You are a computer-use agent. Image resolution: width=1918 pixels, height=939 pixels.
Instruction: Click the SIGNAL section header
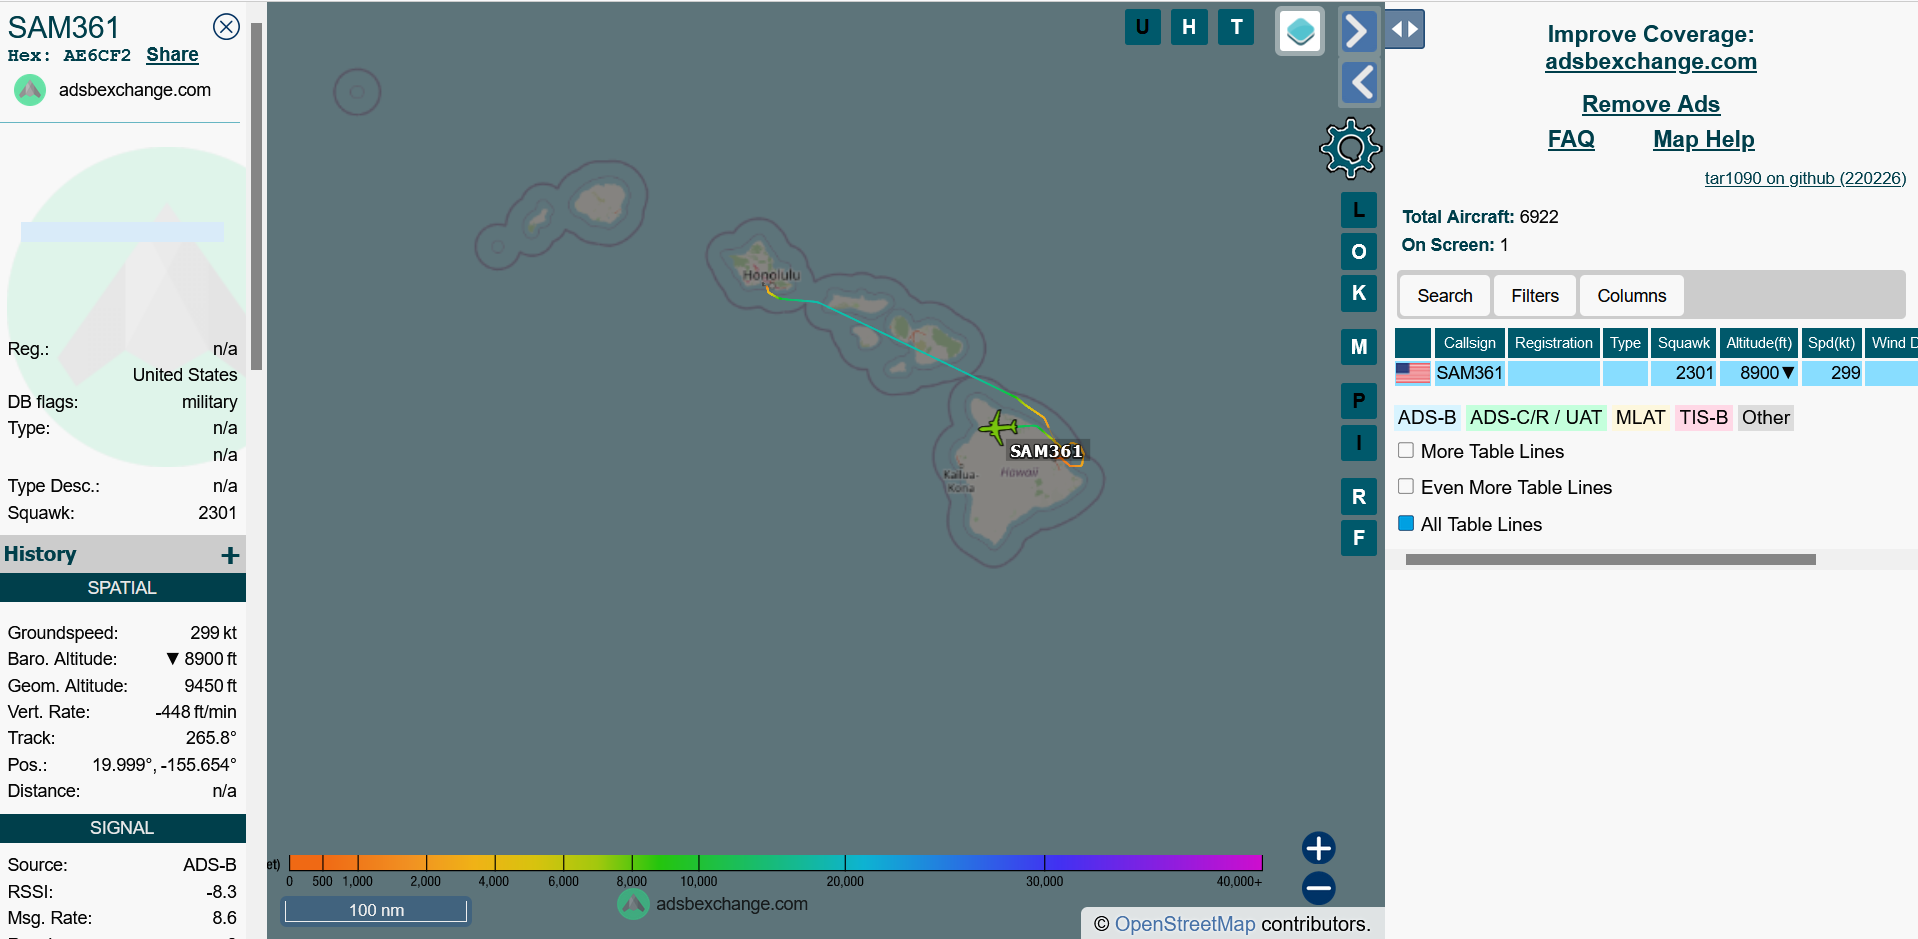point(122,828)
